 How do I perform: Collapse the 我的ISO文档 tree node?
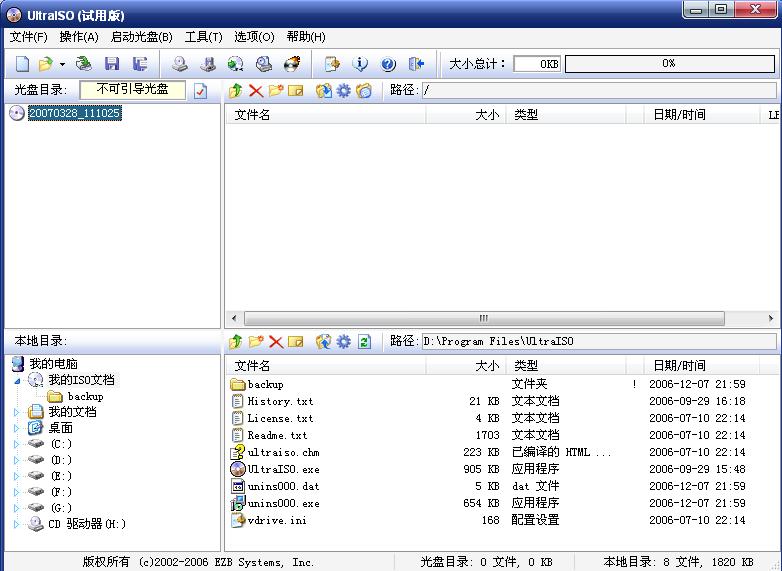tap(17, 381)
